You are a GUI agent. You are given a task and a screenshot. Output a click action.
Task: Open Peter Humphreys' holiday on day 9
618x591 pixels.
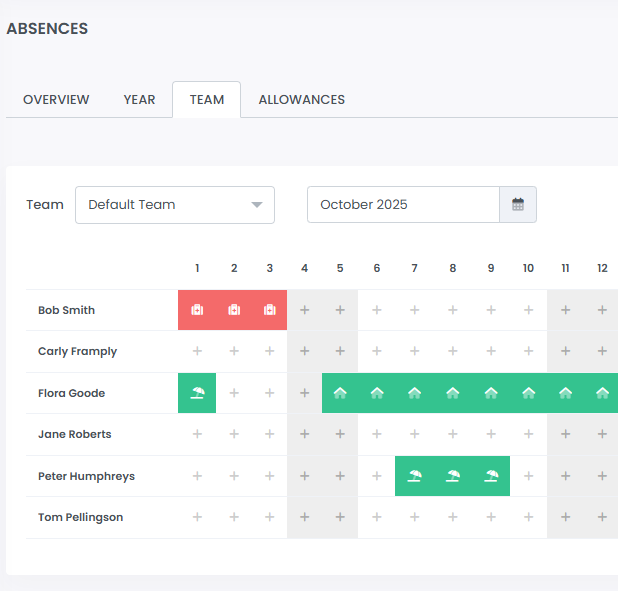[x=490, y=476]
